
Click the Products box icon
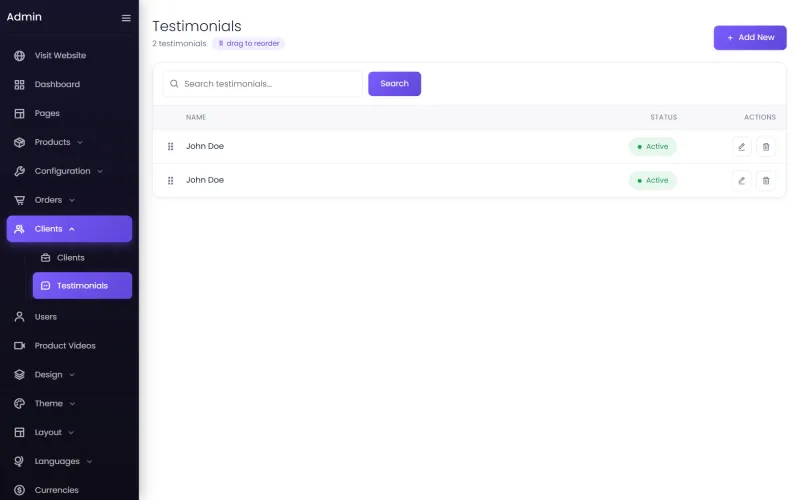click(19, 142)
